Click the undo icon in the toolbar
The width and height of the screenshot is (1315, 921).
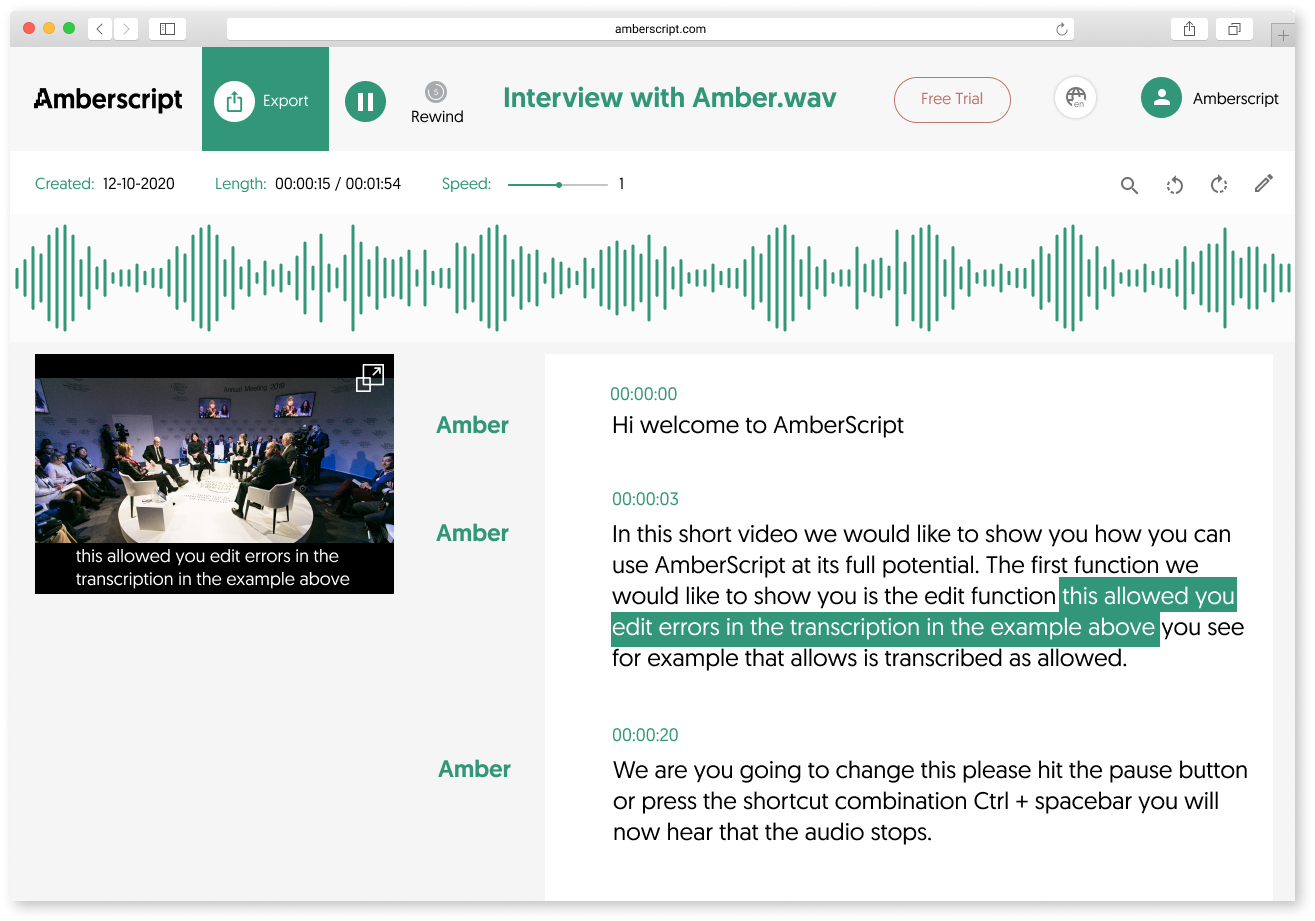point(1174,185)
